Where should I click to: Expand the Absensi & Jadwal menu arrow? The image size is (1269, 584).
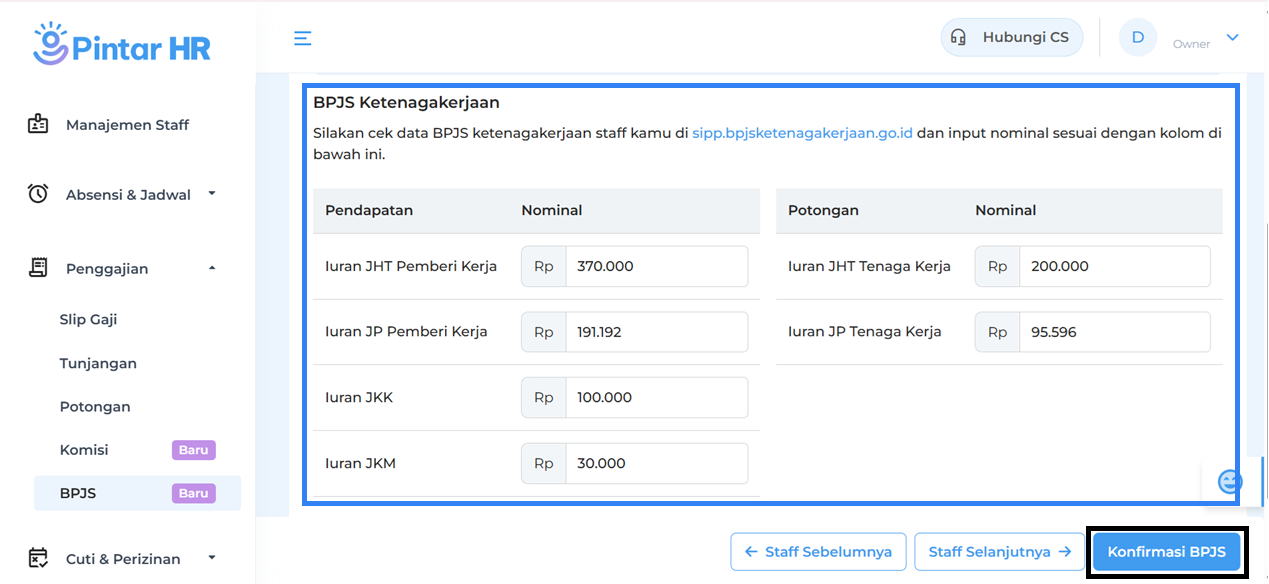[x=212, y=193]
